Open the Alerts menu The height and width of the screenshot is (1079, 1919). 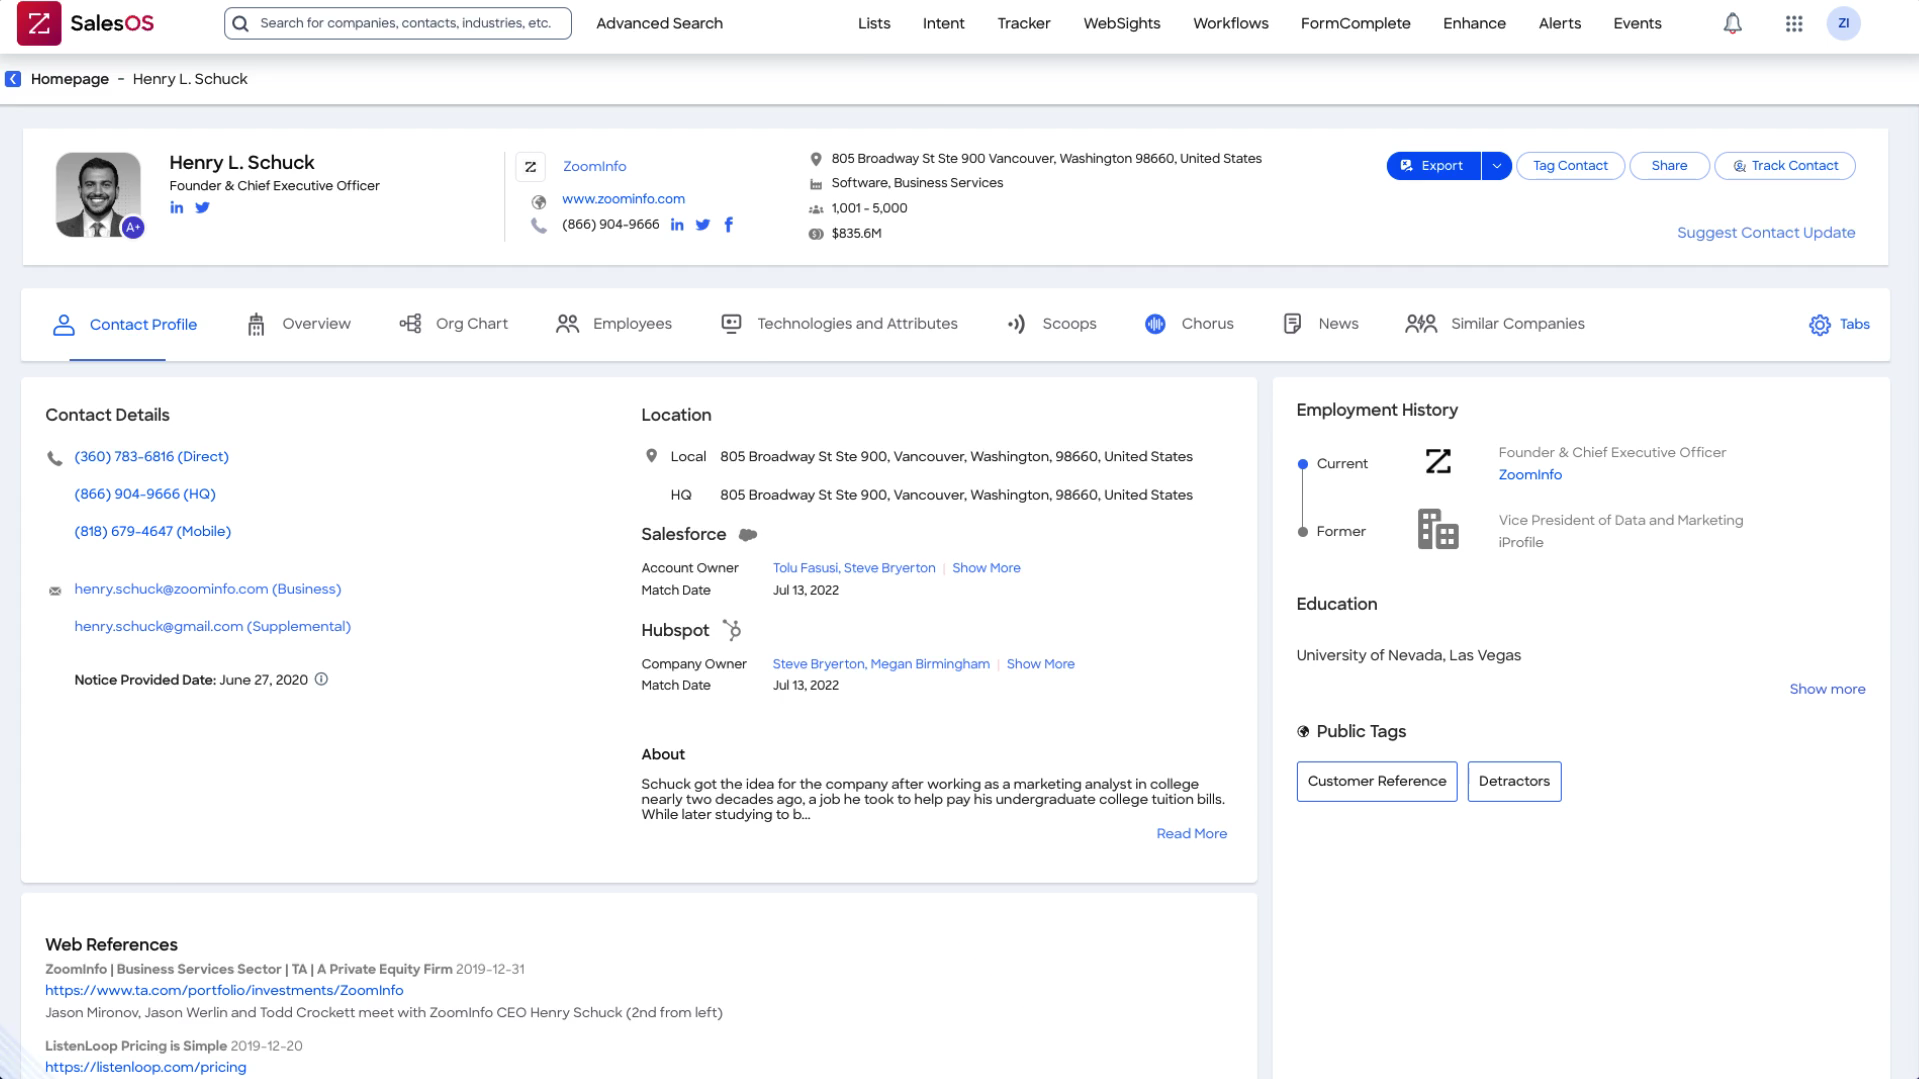point(1559,23)
